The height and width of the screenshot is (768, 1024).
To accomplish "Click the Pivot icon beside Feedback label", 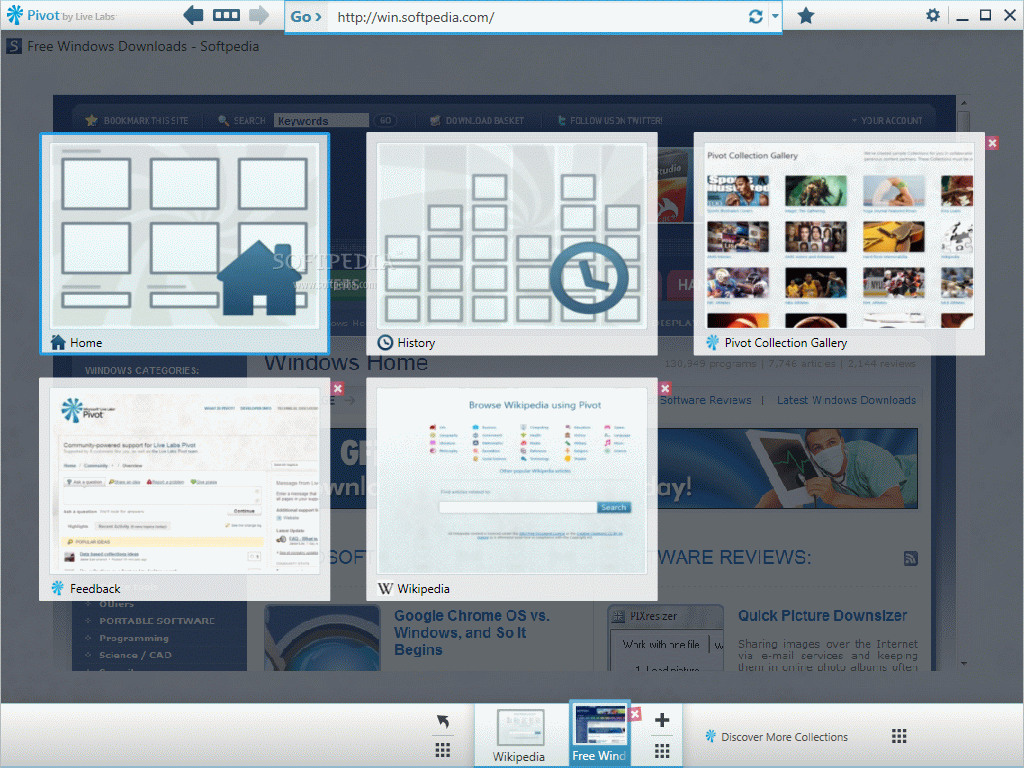I will (58, 588).
